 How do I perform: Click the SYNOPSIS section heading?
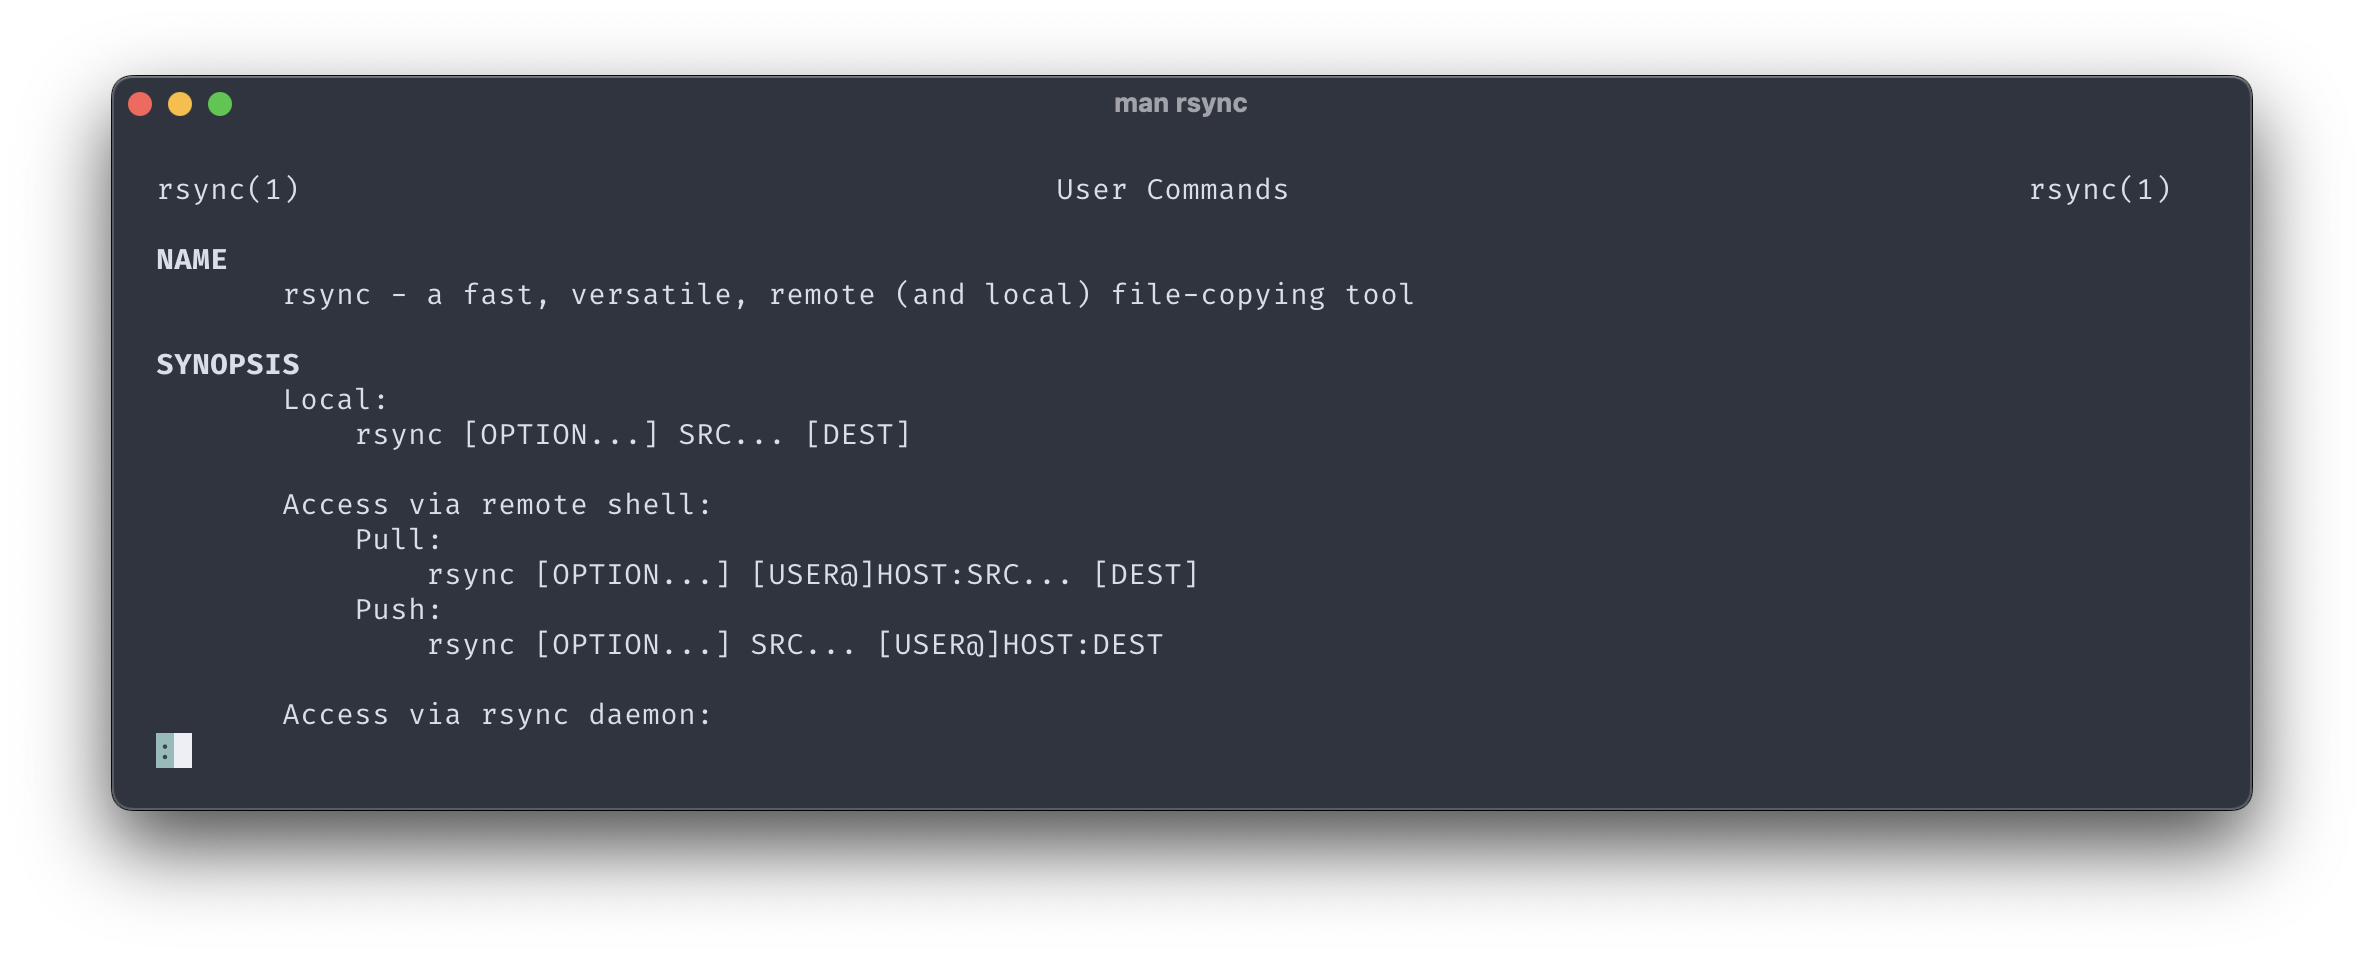pos(228,365)
